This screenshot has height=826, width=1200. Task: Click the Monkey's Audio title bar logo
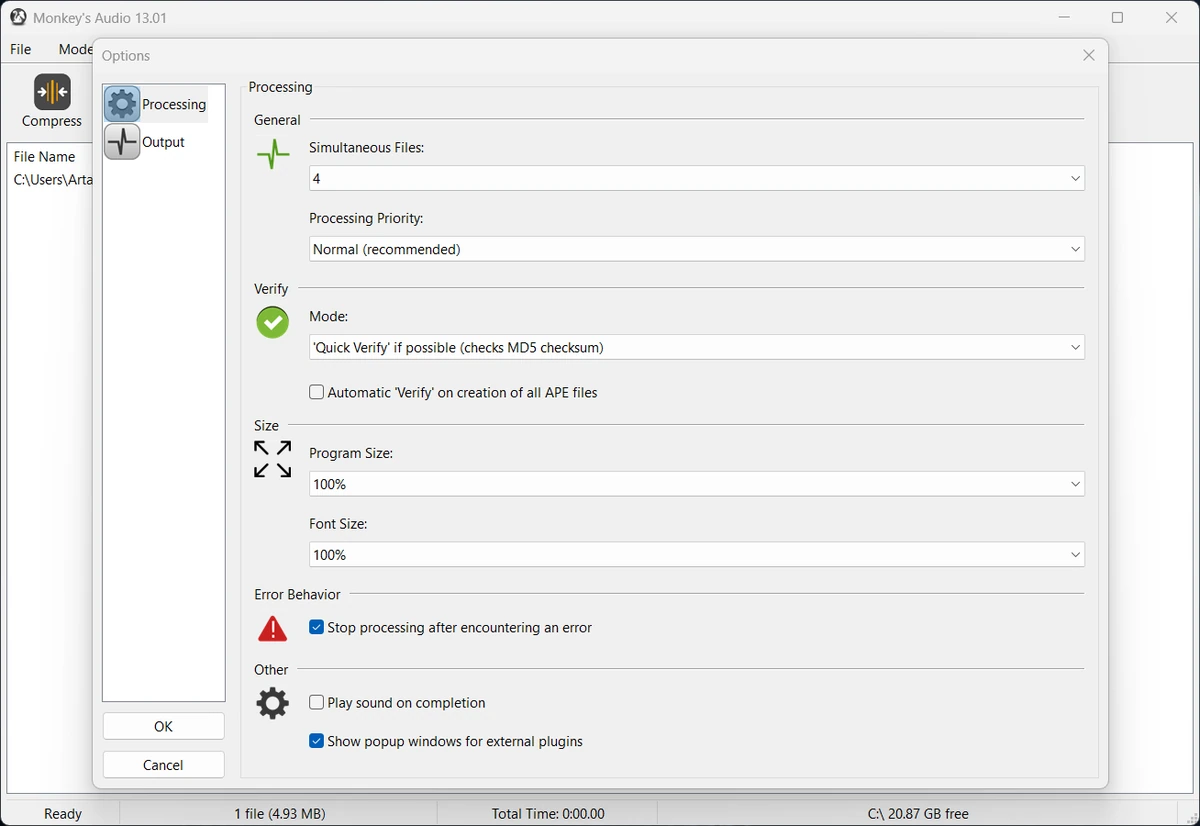tap(18, 17)
